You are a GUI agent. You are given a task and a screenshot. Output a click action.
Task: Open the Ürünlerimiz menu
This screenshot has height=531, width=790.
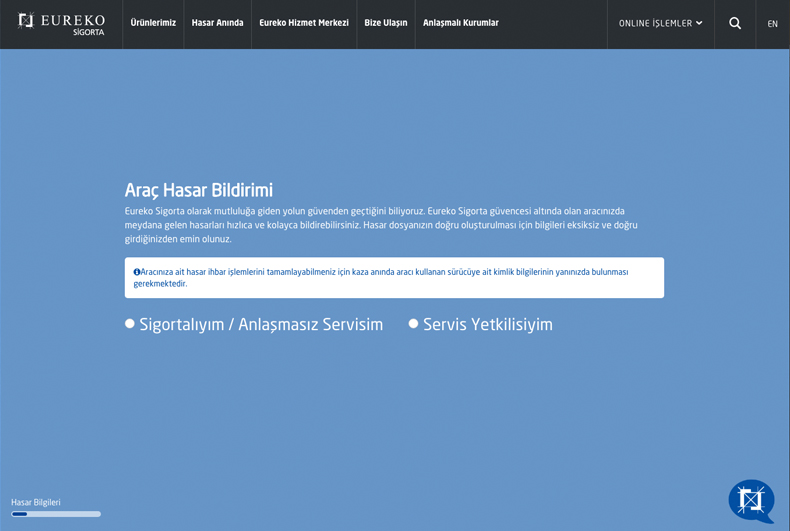pos(153,23)
